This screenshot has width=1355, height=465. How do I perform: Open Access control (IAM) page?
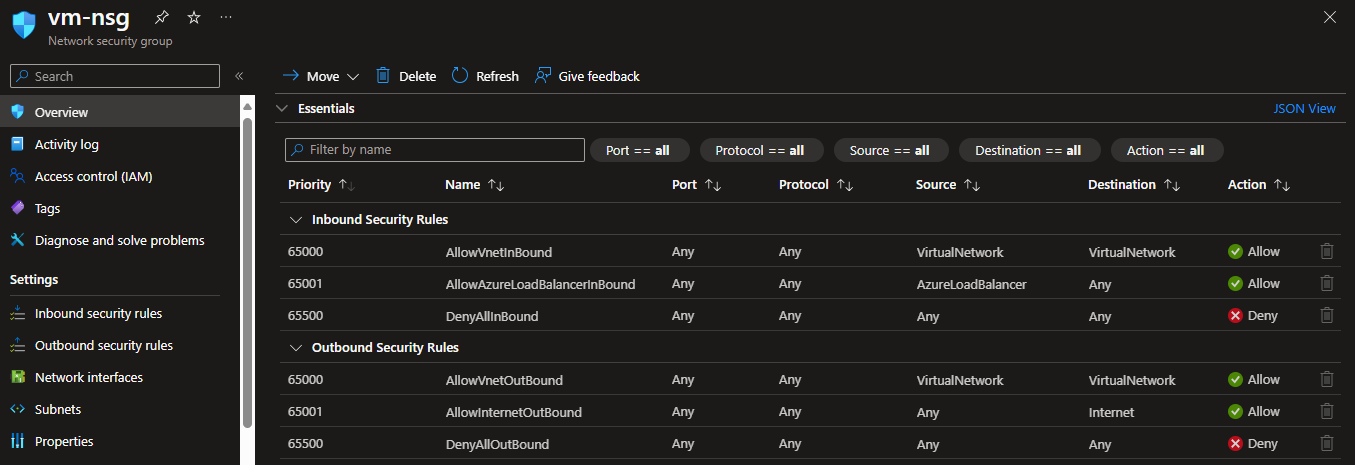point(93,176)
